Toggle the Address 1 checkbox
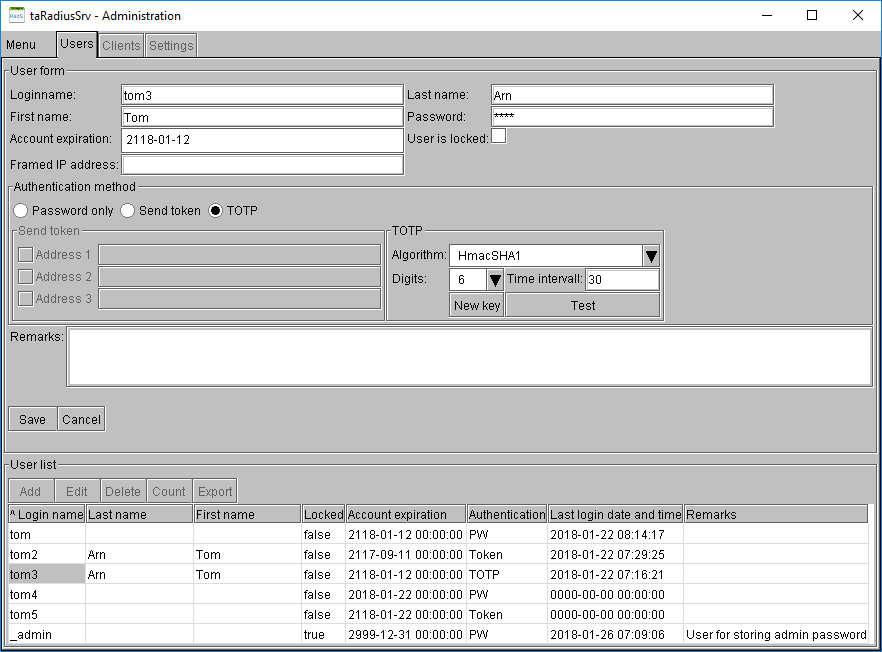This screenshot has height=652, width=882. [25, 255]
